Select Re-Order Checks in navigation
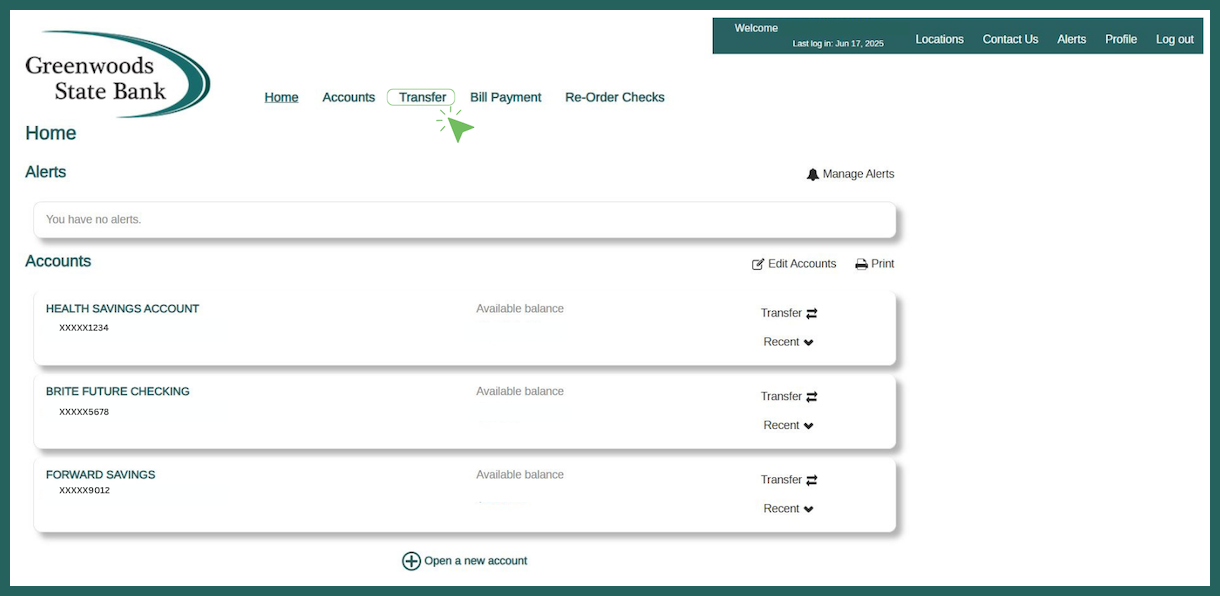The width and height of the screenshot is (1220, 596). pos(614,97)
